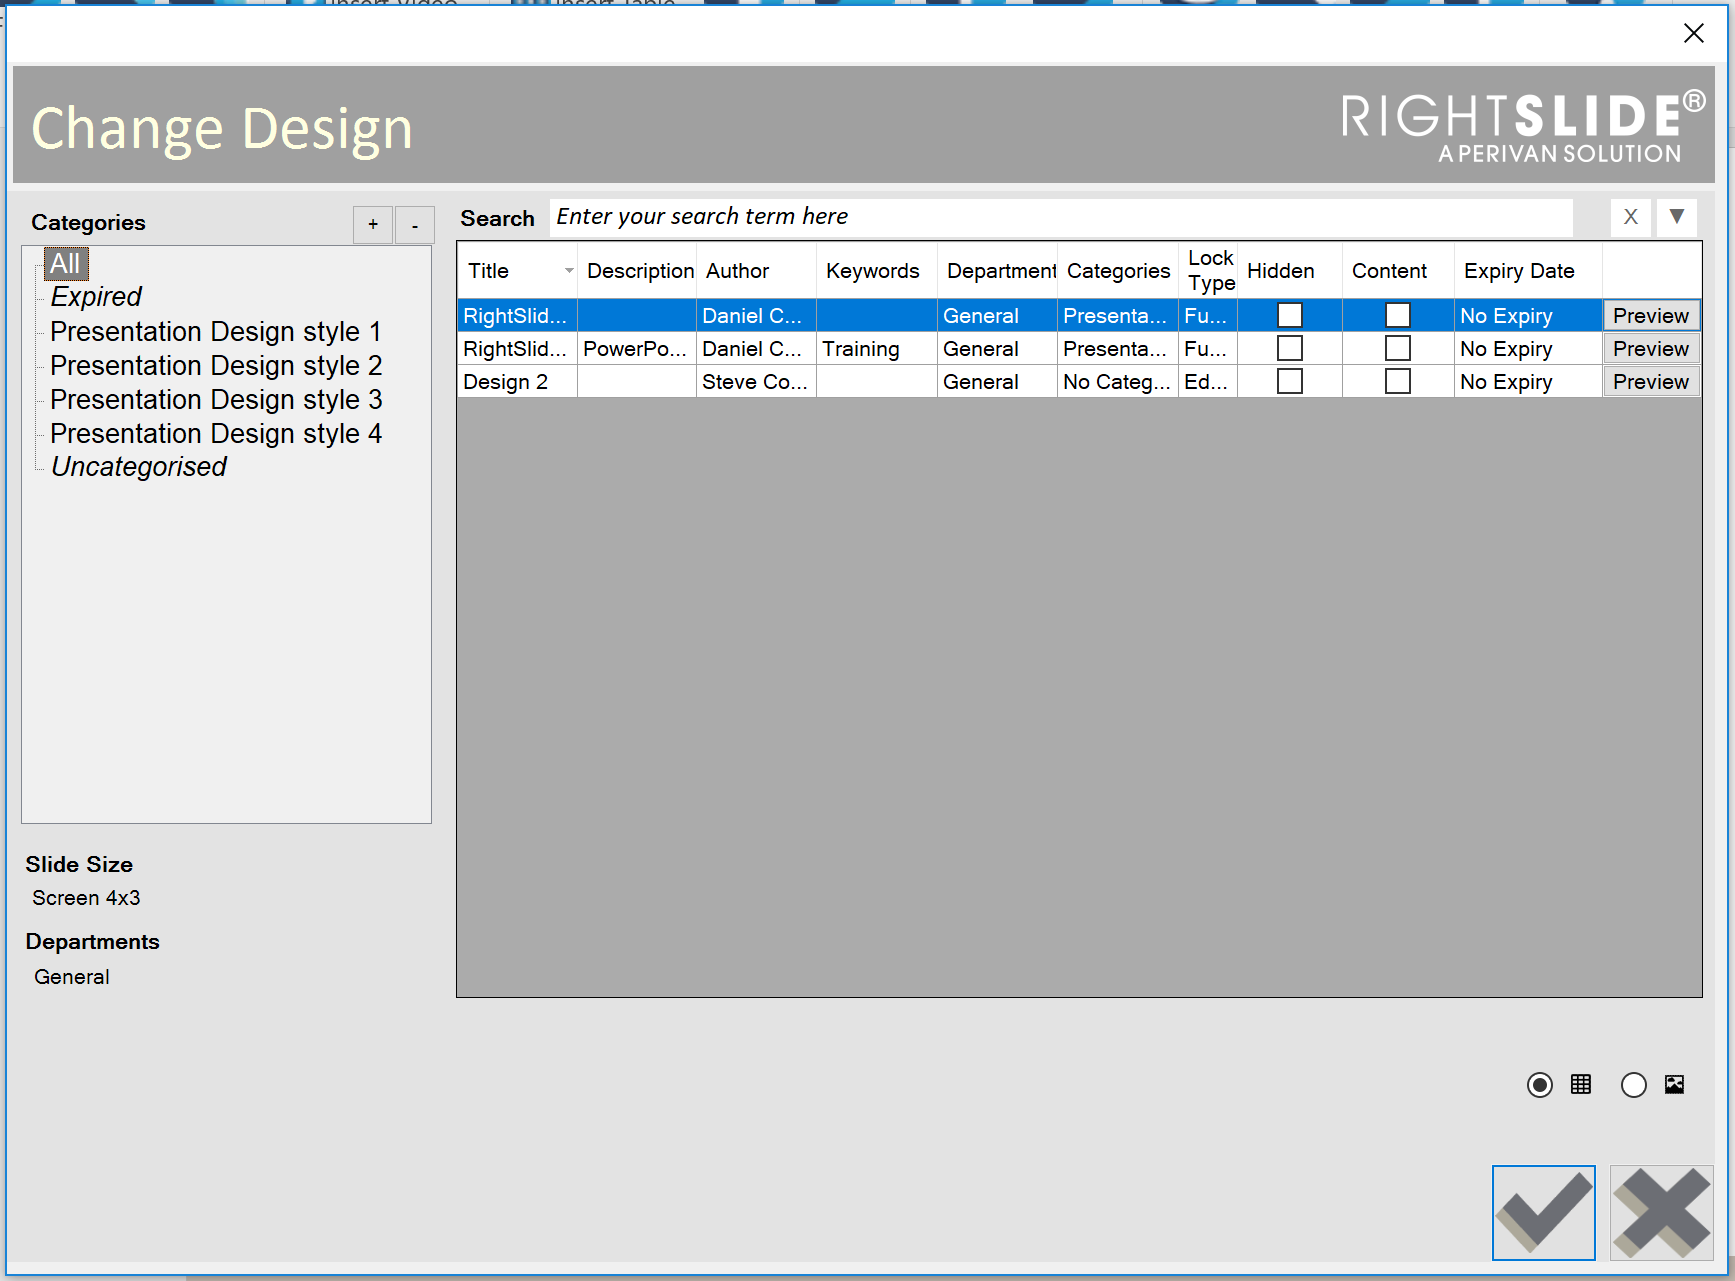Preview the Design 2 row
Viewport: 1735px width, 1281px height.
(x=1651, y=381)
